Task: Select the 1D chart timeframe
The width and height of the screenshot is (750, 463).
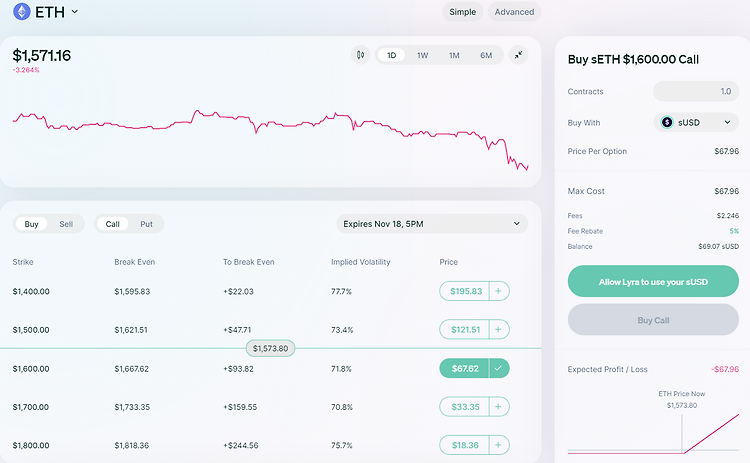Action: 391,55
